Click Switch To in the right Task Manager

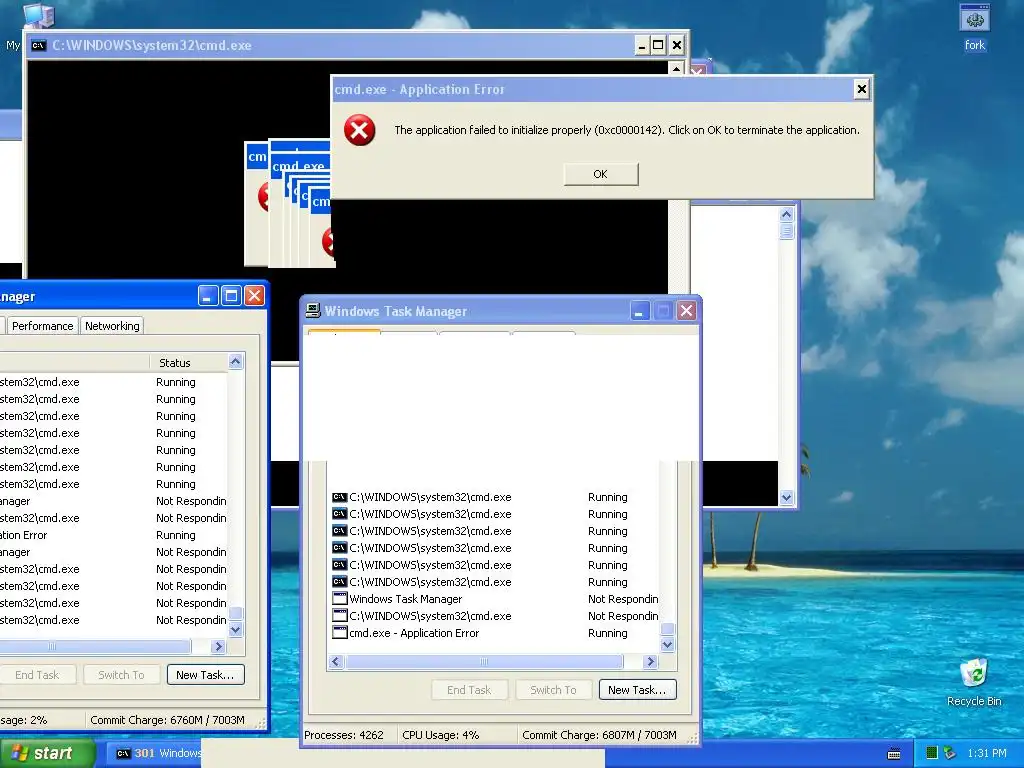tap(553, 690)
